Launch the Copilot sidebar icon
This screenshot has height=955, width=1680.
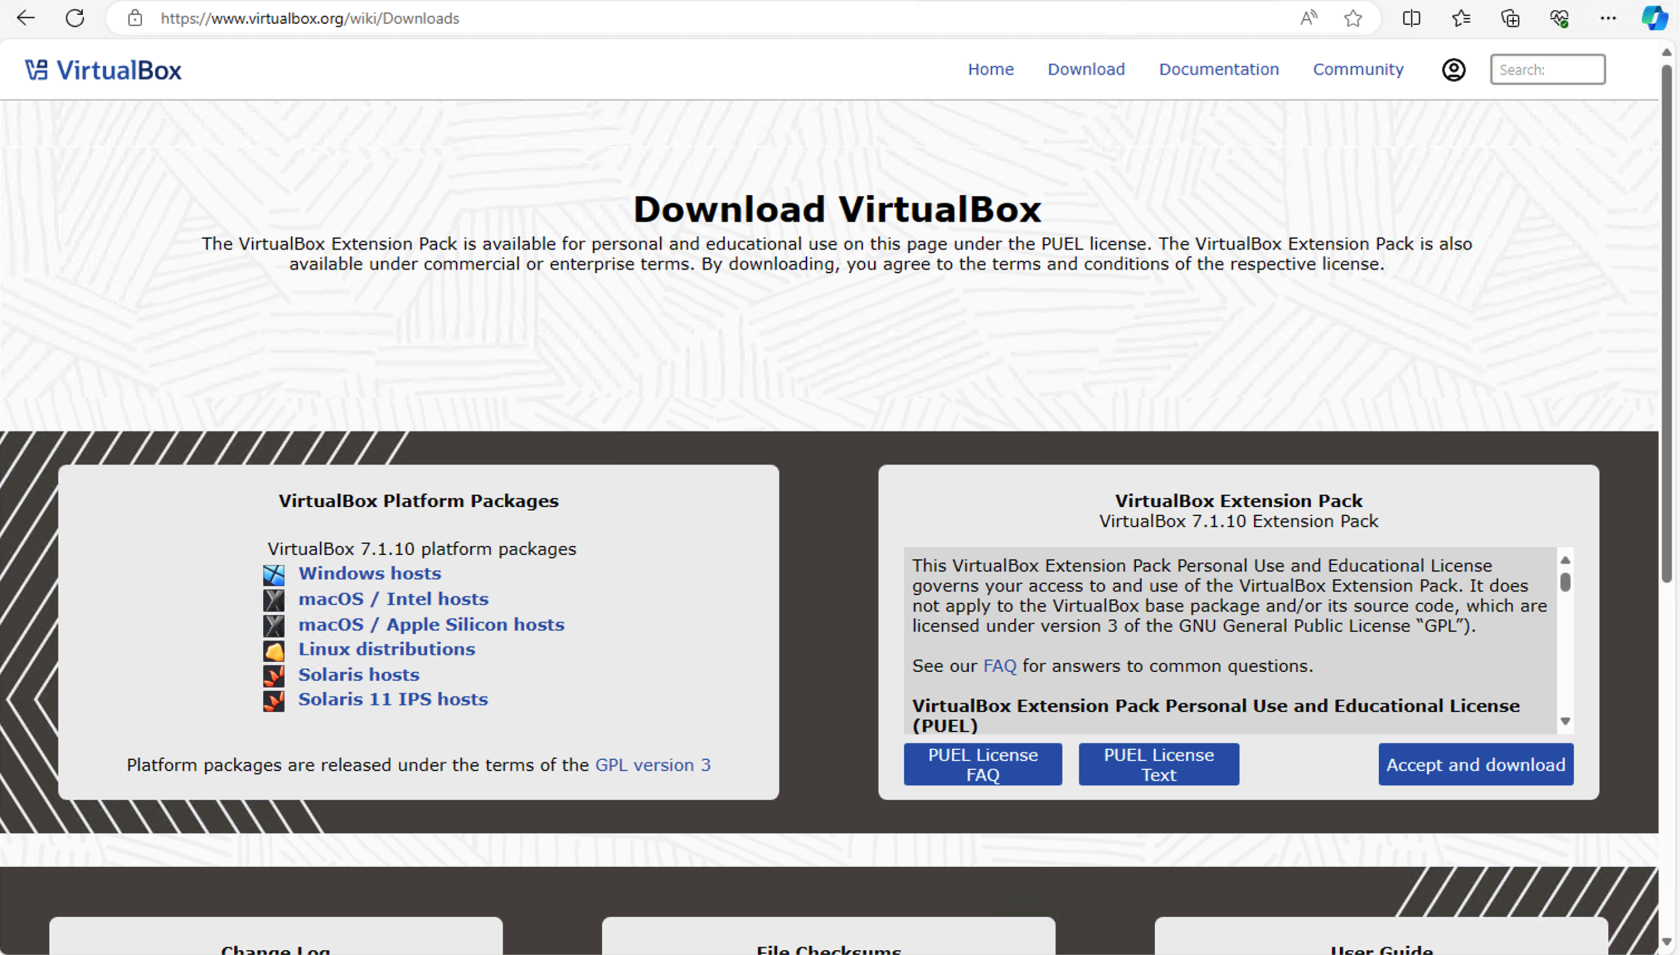coord(1655,18)
